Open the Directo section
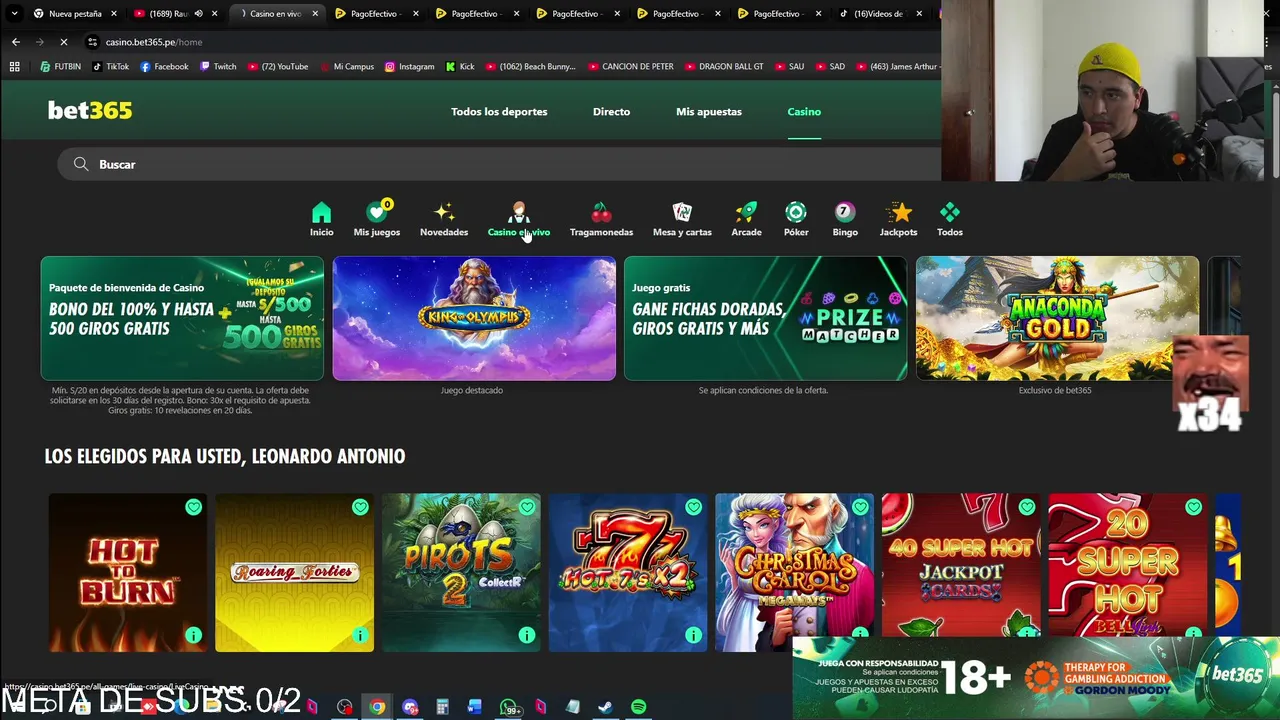Screen dimensions: 1280x720 pos(611,111)
